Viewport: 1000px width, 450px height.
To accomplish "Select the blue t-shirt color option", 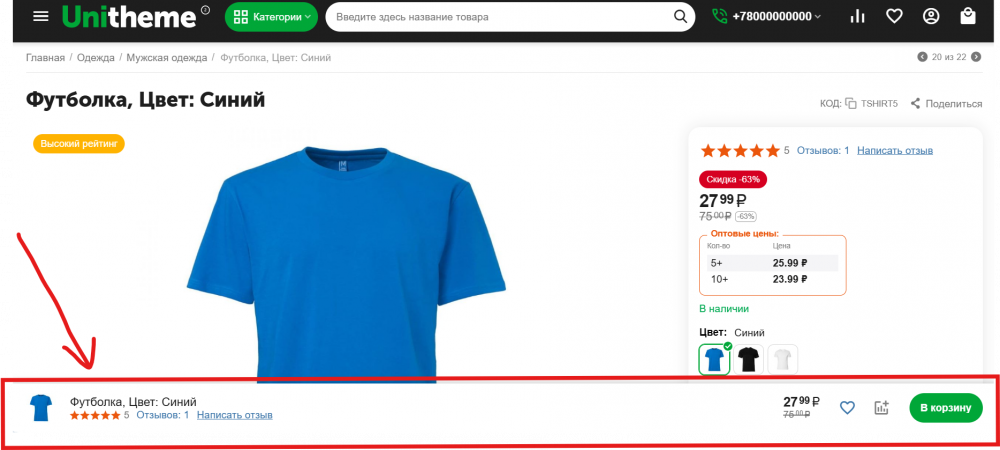I will (x=714, y=359).
